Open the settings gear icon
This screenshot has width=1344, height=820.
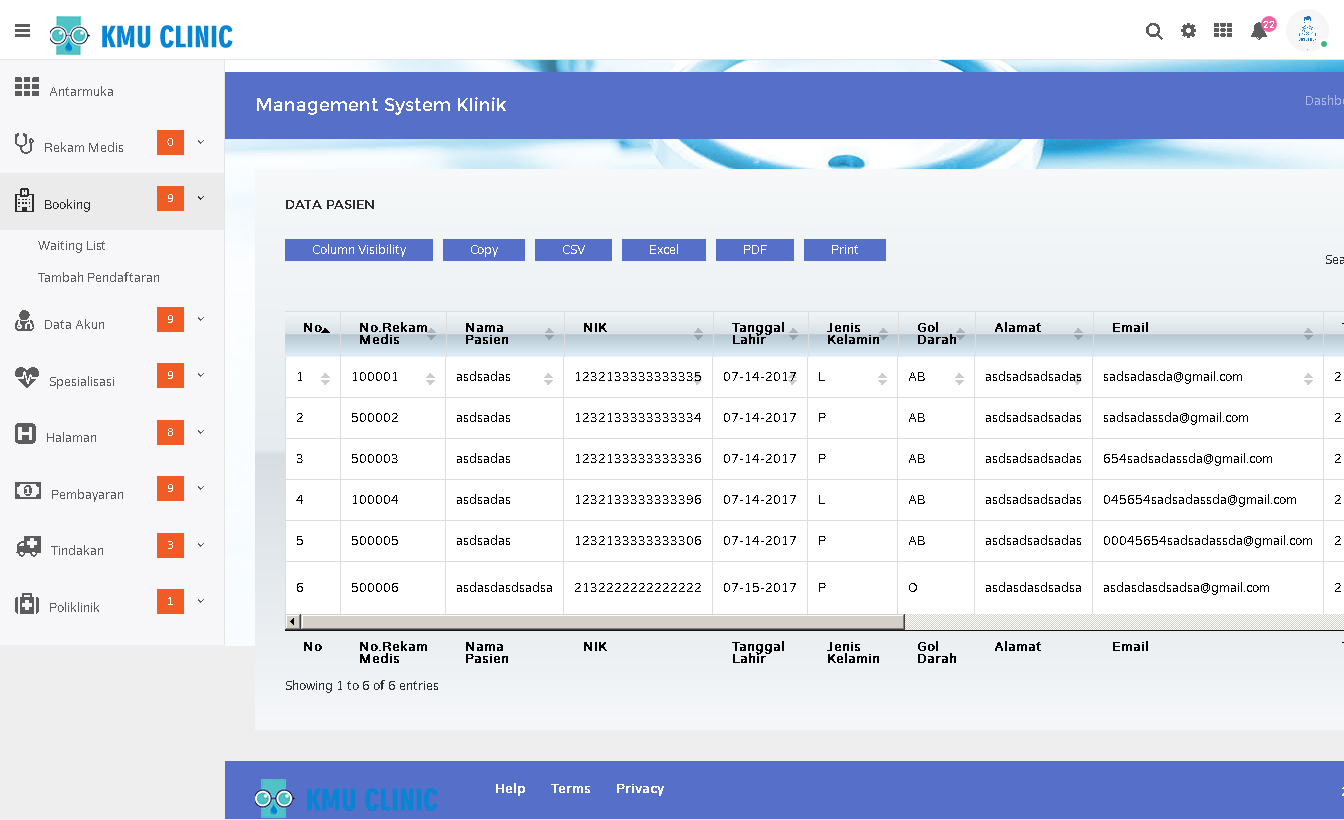click(x=1188, y=31)
